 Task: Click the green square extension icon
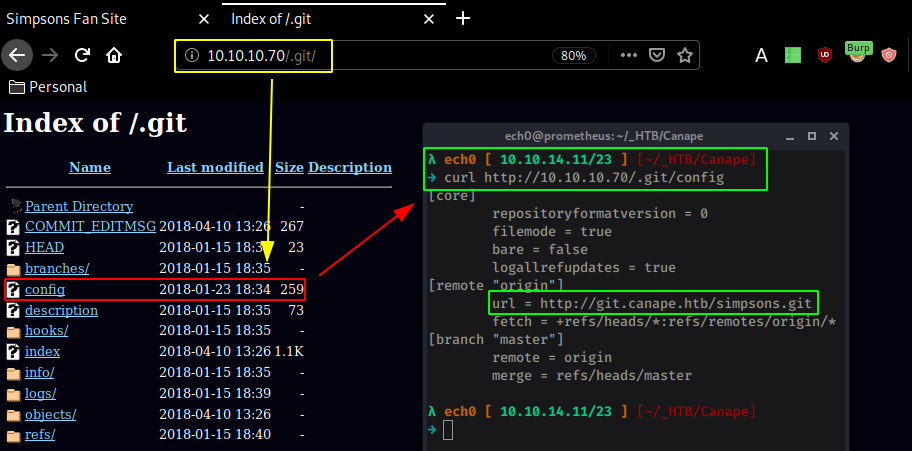pos(793,55)
